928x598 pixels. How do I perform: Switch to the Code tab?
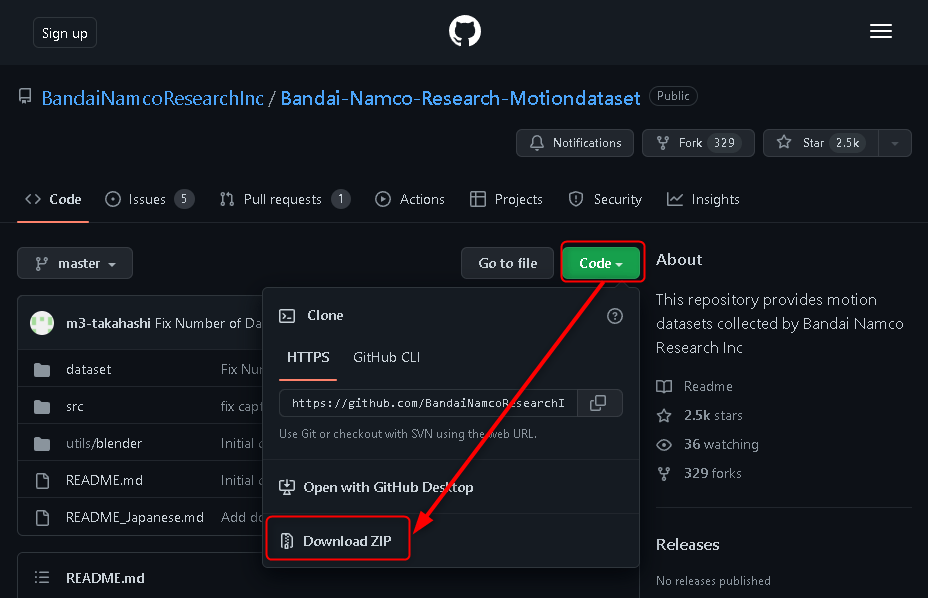[x=53, y=200]
